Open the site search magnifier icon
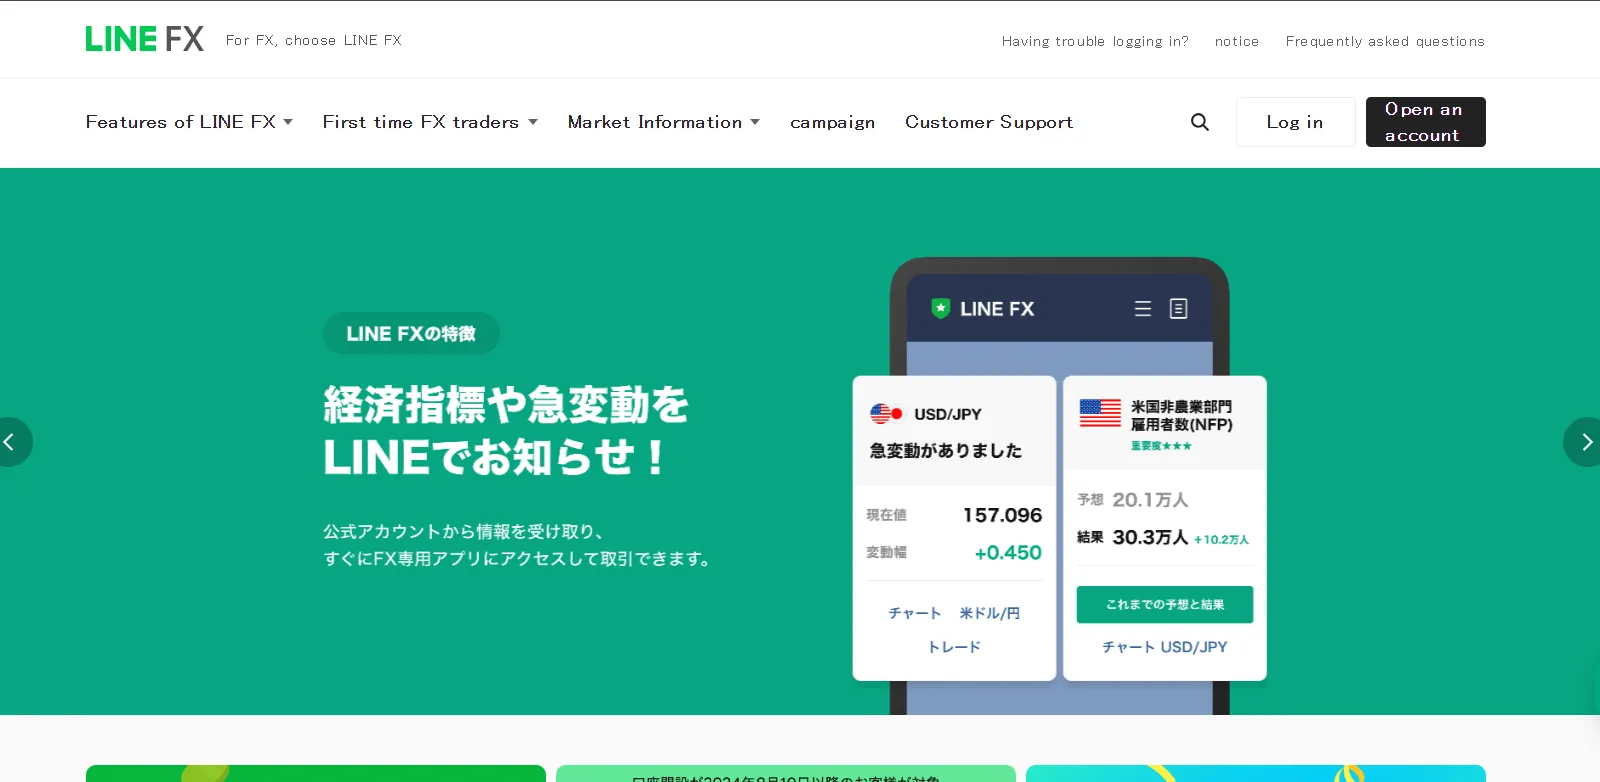This screenshot has width=1600, height=782. [x=1200, y=122]
